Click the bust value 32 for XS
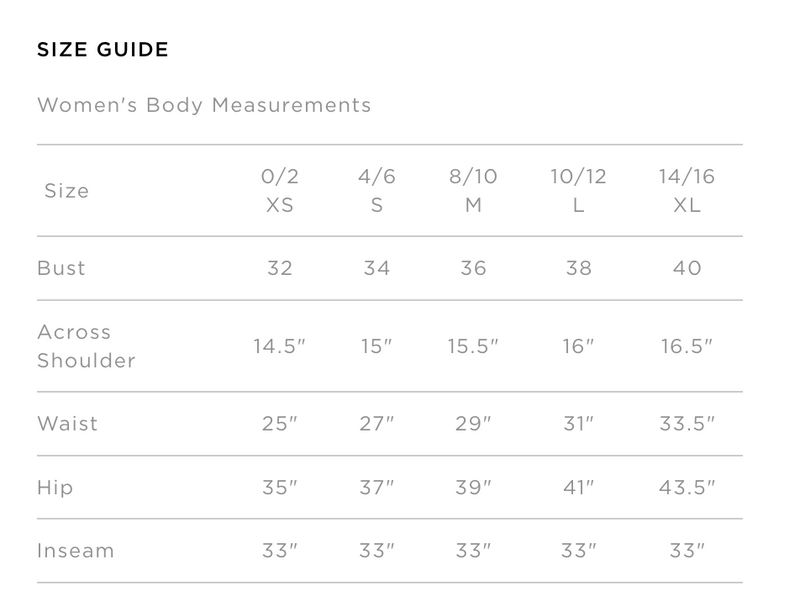This screenshot has height=612, width=800. [x=280, y=268]
